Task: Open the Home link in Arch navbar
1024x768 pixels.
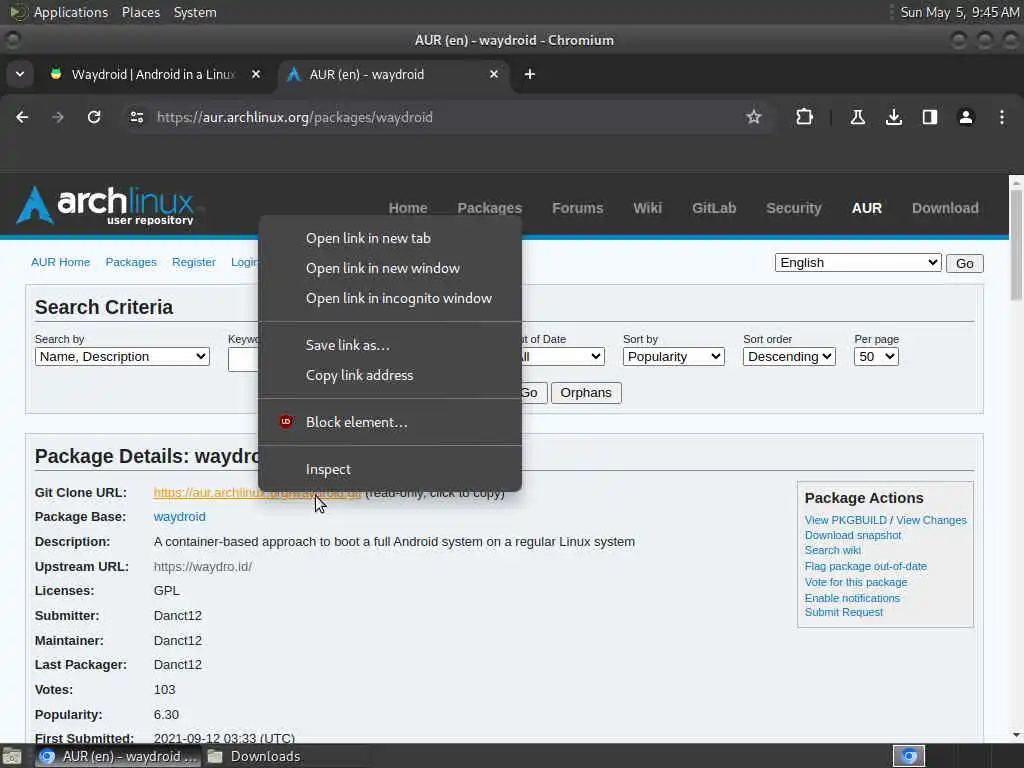Action: click(408, 208)
